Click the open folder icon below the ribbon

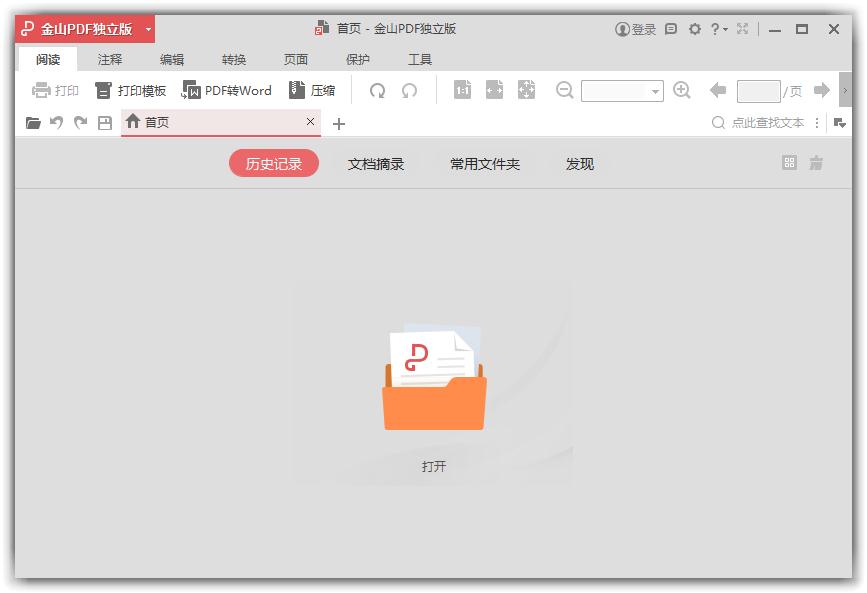click(x=32, y=122)
